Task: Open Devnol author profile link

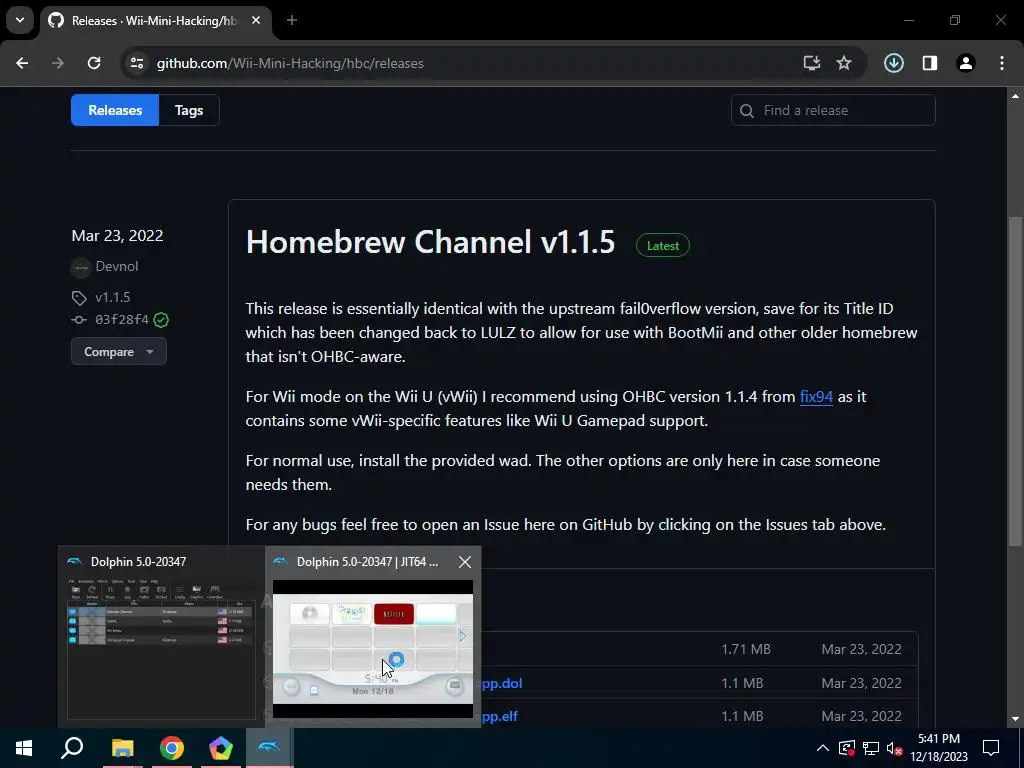Action: coord(117,266)
